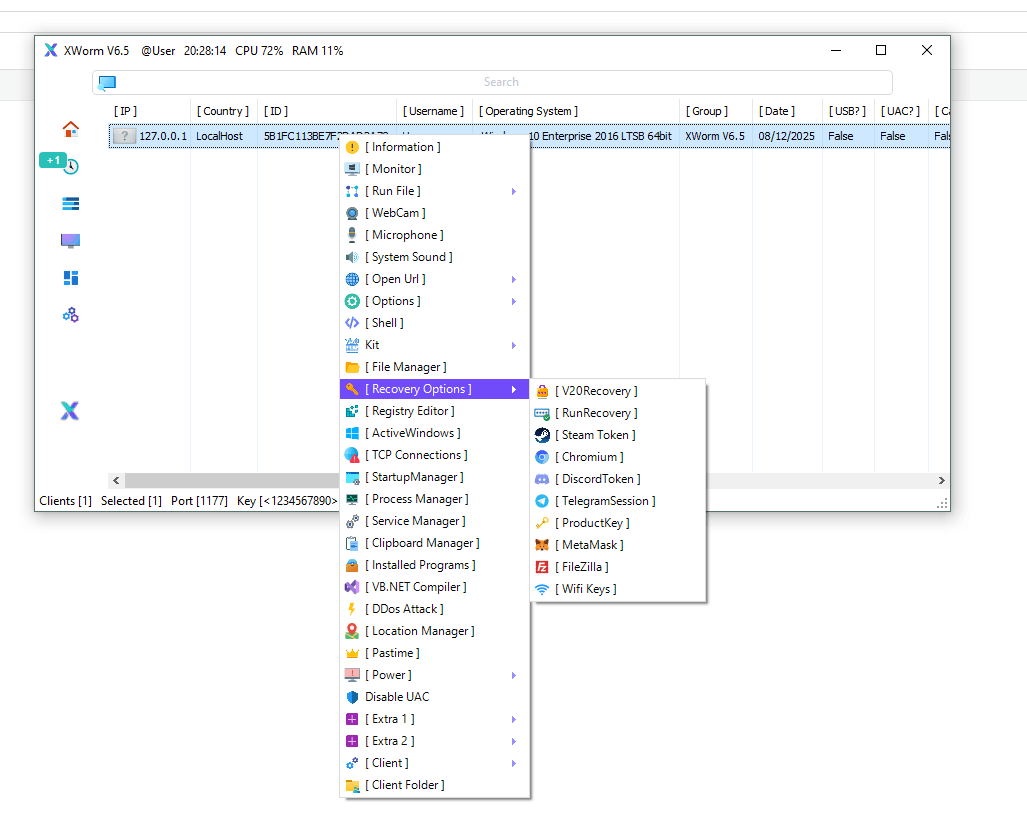Open settings via the gears sidebar icon
1027x840 pixels.
(69, 315)
